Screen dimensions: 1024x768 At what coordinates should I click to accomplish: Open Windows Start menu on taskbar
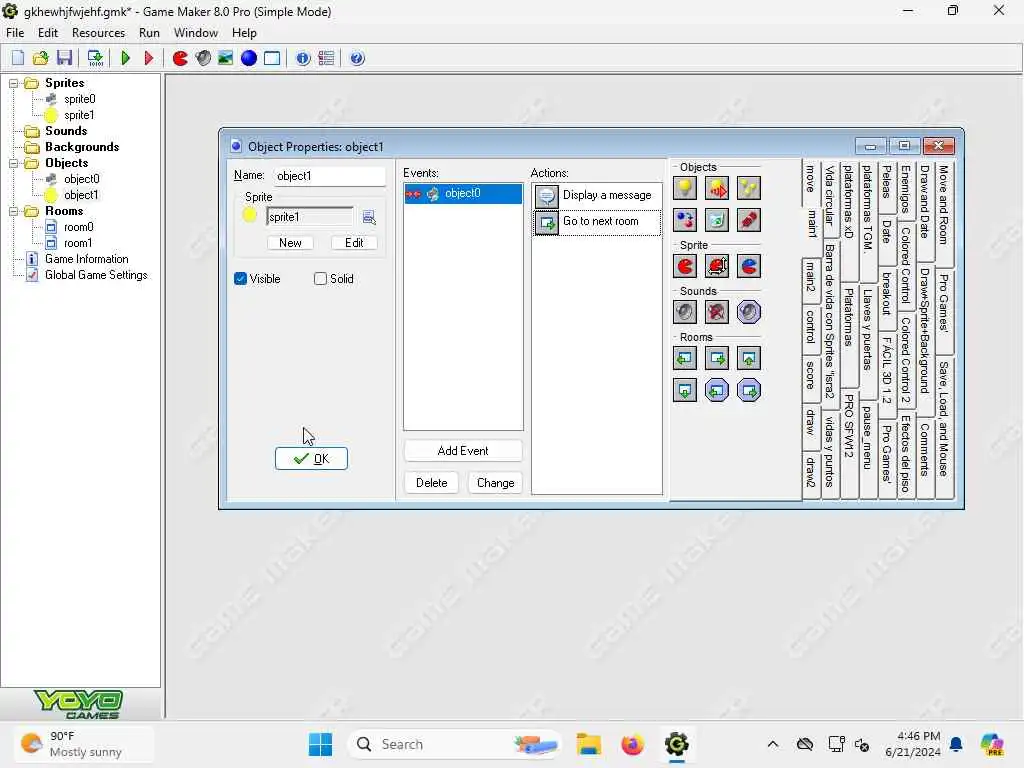pos(320,744)
